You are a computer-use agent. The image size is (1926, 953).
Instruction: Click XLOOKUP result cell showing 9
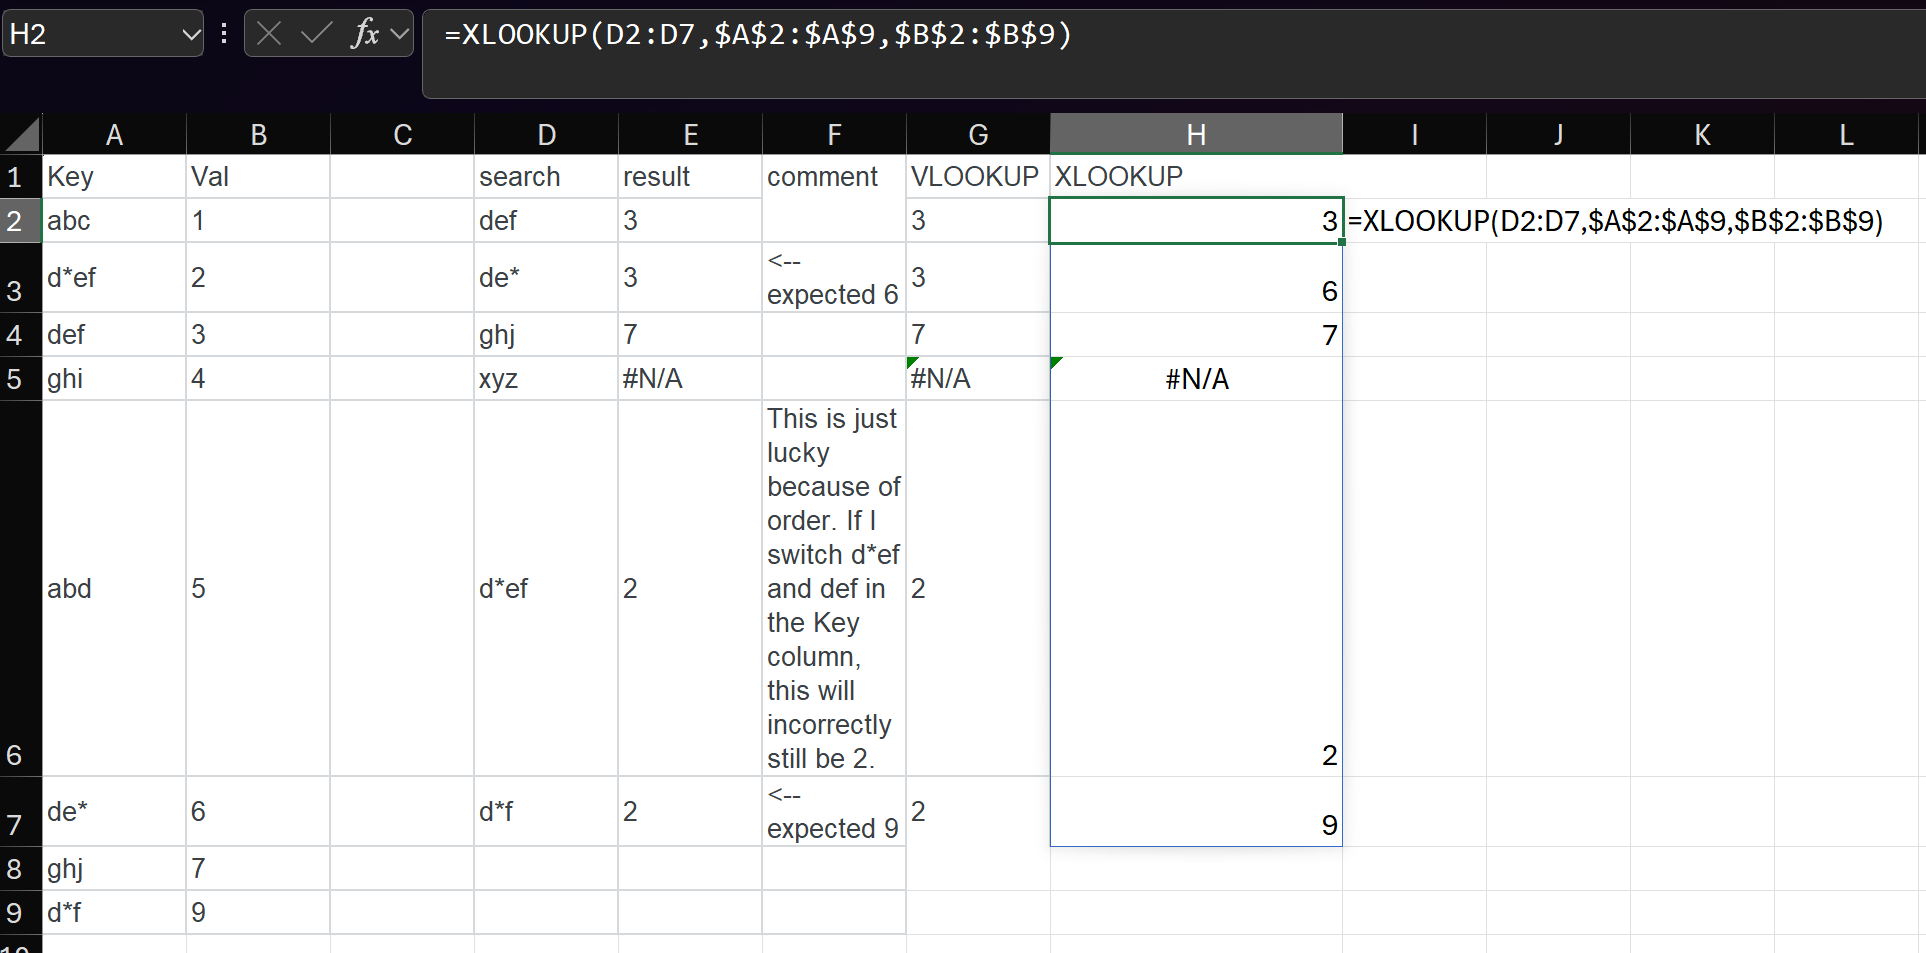coord(1196,812)
